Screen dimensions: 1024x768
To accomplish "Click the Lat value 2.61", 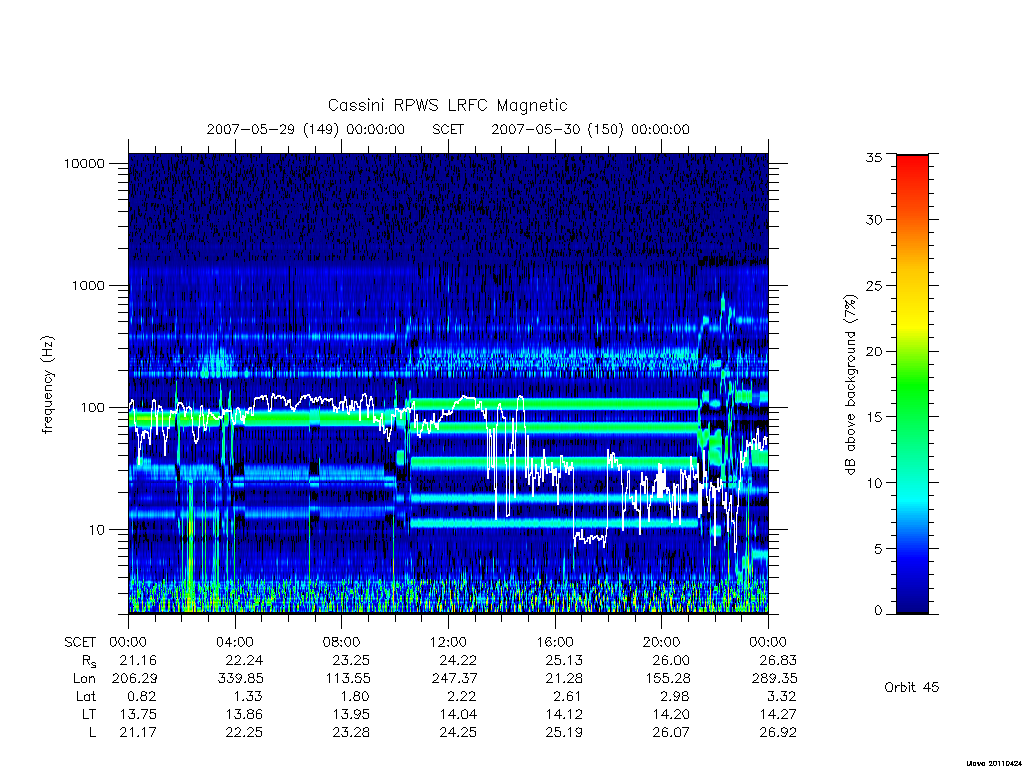I will (566, 697).
